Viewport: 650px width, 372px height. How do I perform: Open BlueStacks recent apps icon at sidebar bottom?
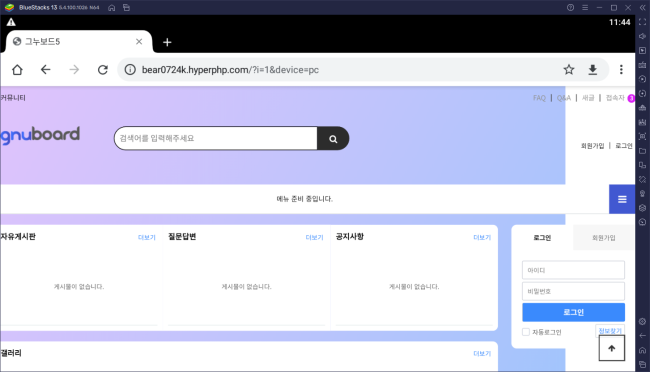click(643, 364)
